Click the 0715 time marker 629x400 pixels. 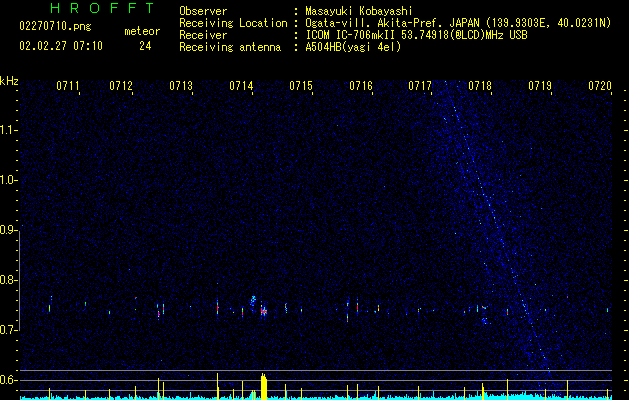[x=301, y=85]
